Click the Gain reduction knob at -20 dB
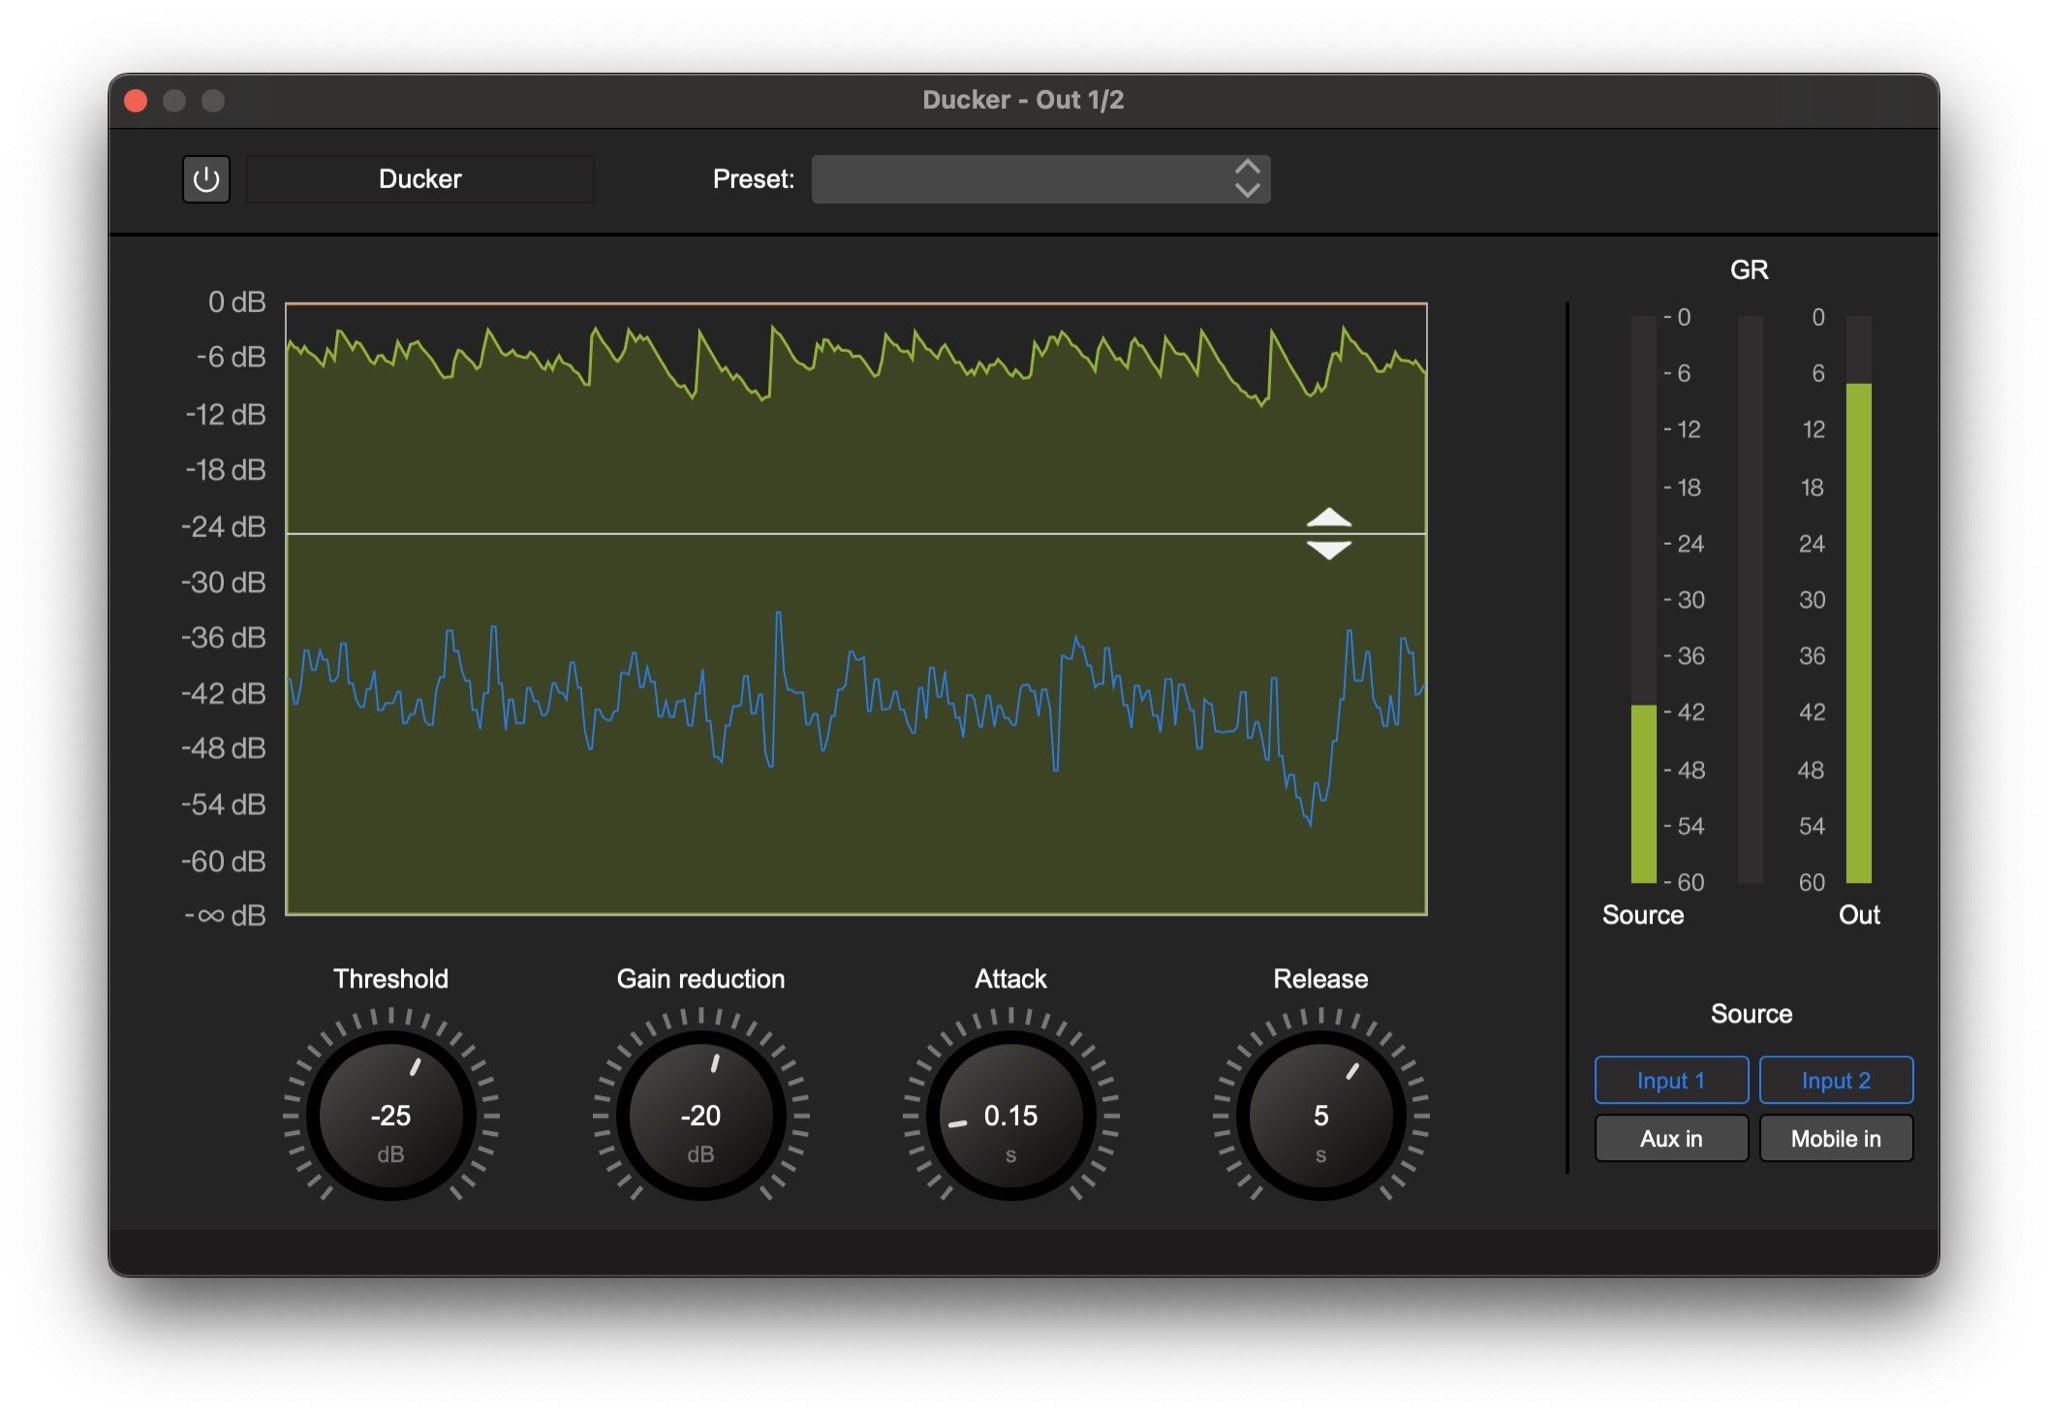Image resolution: width=2048 pixels, height=1420 pixels. pyautogui.click(x=701, y=1115)
